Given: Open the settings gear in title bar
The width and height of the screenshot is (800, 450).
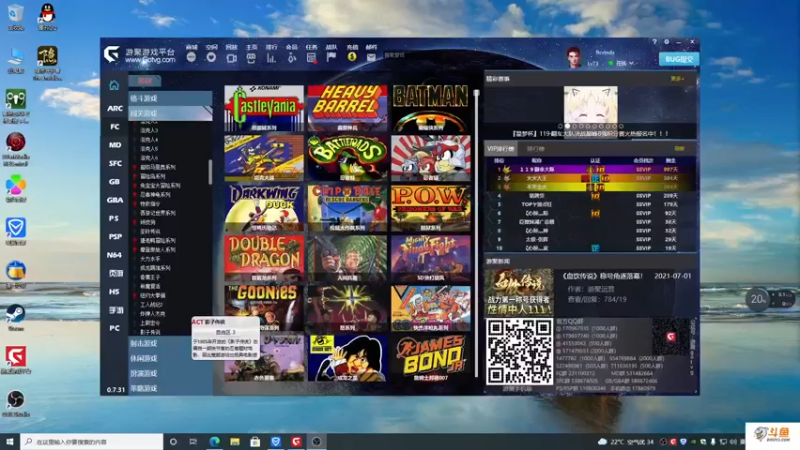Looking at the screenshot, I should tap(666, 42).
